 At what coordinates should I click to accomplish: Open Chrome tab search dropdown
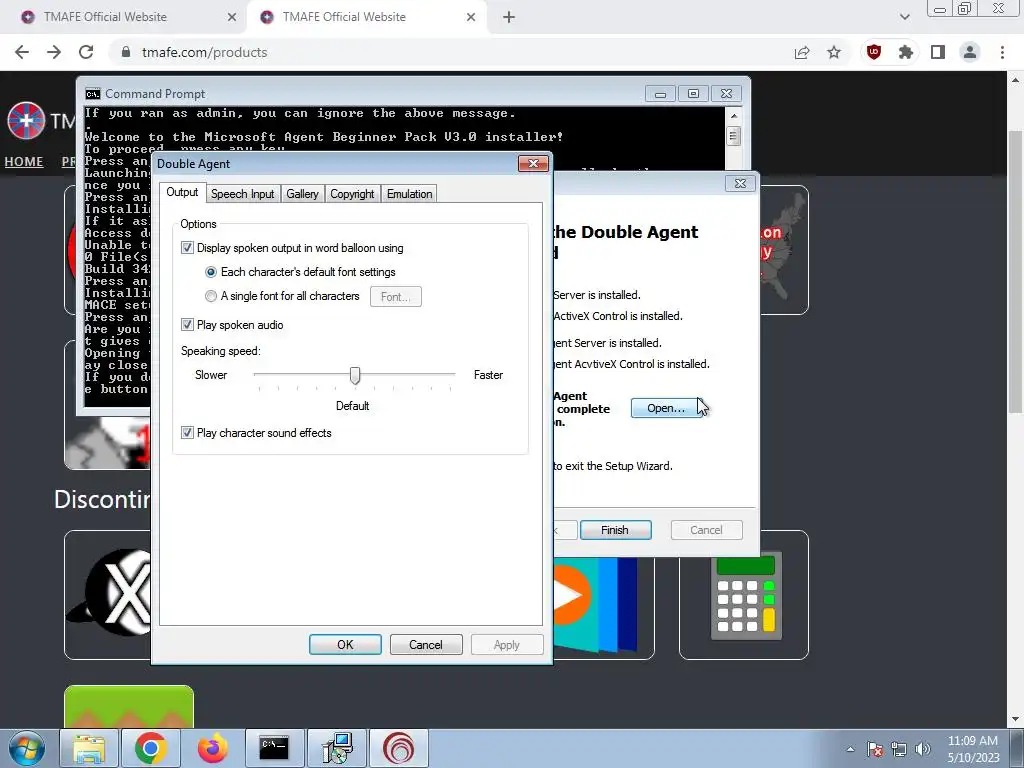904,17
